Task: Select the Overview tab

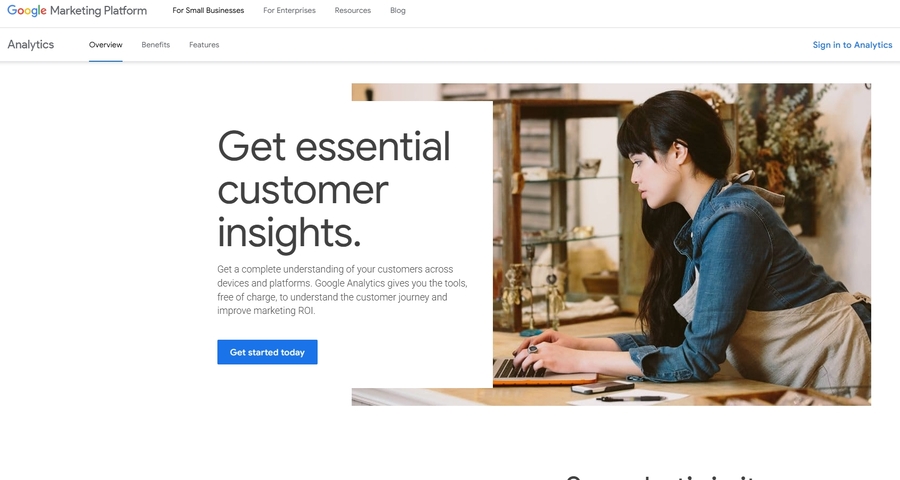Action: tap(106, 45)
